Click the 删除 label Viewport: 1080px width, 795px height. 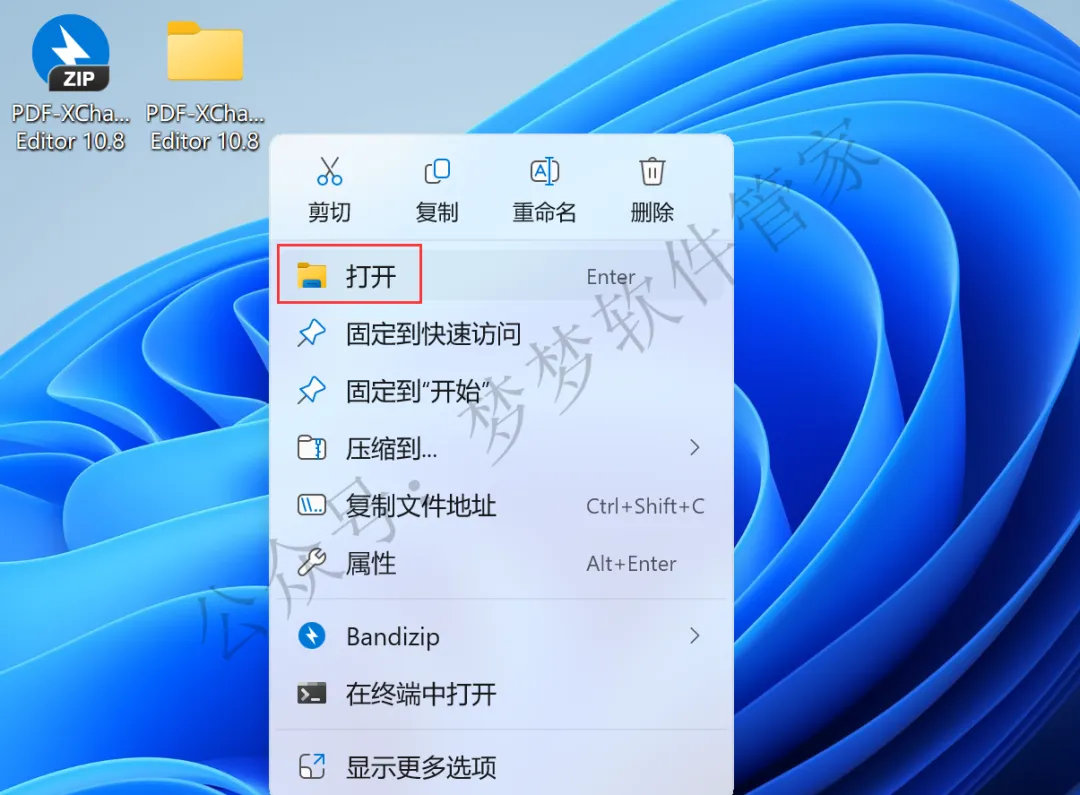[652, 211]
